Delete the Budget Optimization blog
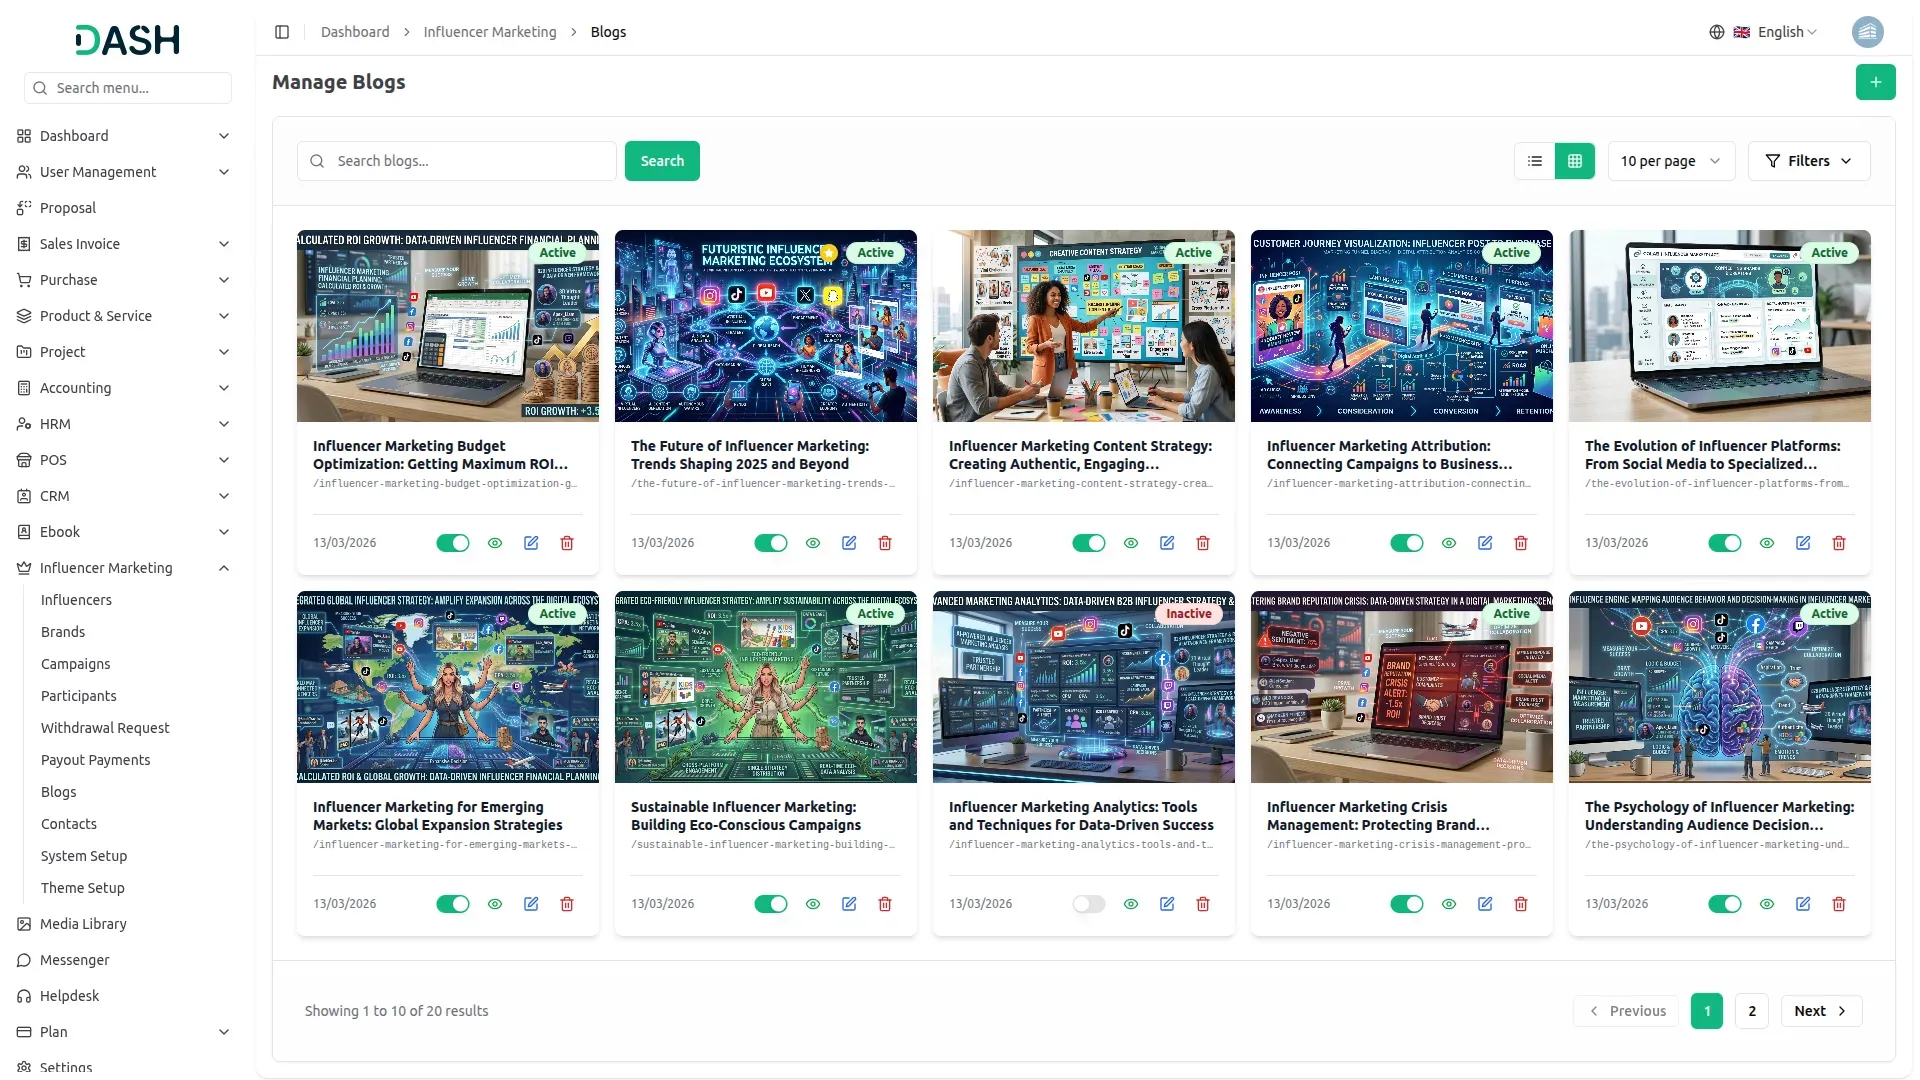The width and height of the screenshot is (1920, 1080). pyautogui.click(x=567, y=543)
